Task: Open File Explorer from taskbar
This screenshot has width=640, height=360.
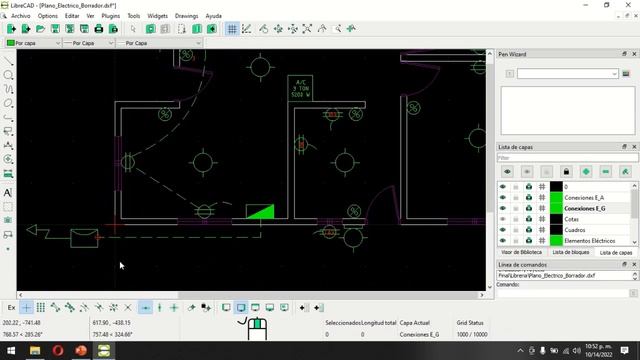Action: coord(35,351)
